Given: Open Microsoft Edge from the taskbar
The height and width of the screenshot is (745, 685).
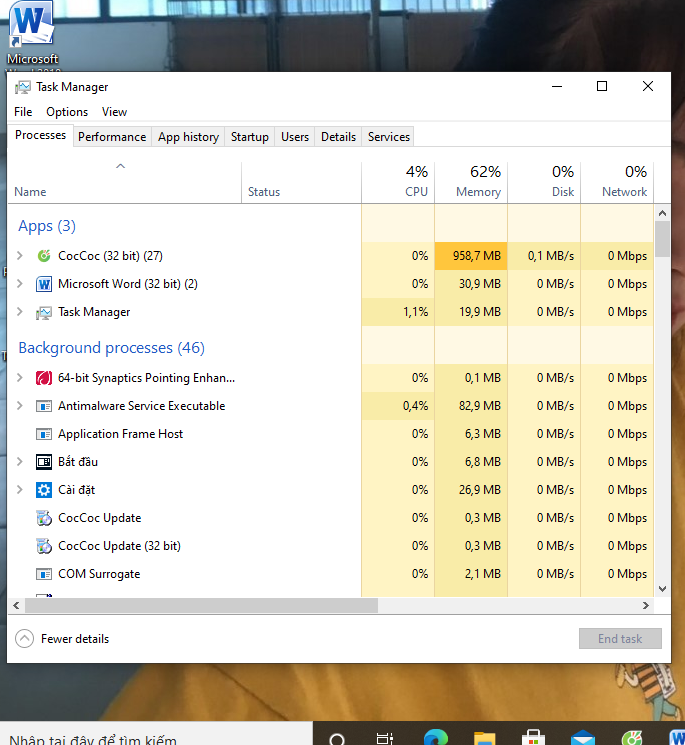Looking at the screenshot, I should [x=436, y=736].
